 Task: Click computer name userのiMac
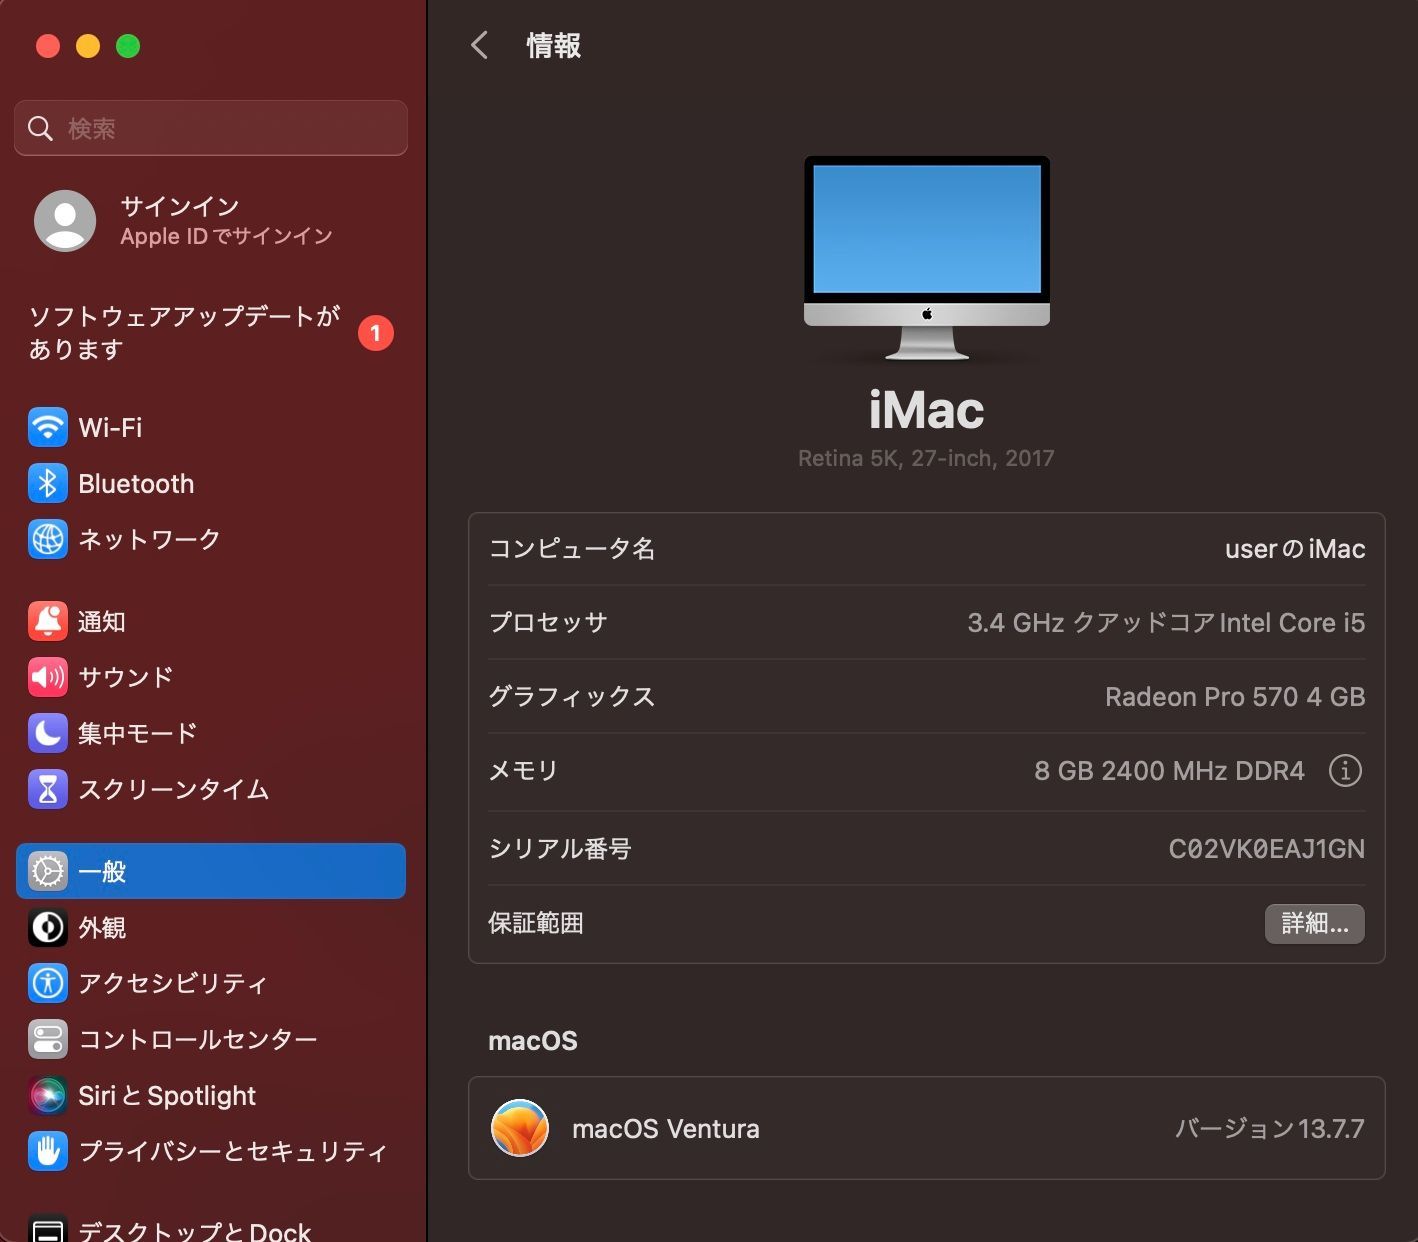coord(1295,549)
